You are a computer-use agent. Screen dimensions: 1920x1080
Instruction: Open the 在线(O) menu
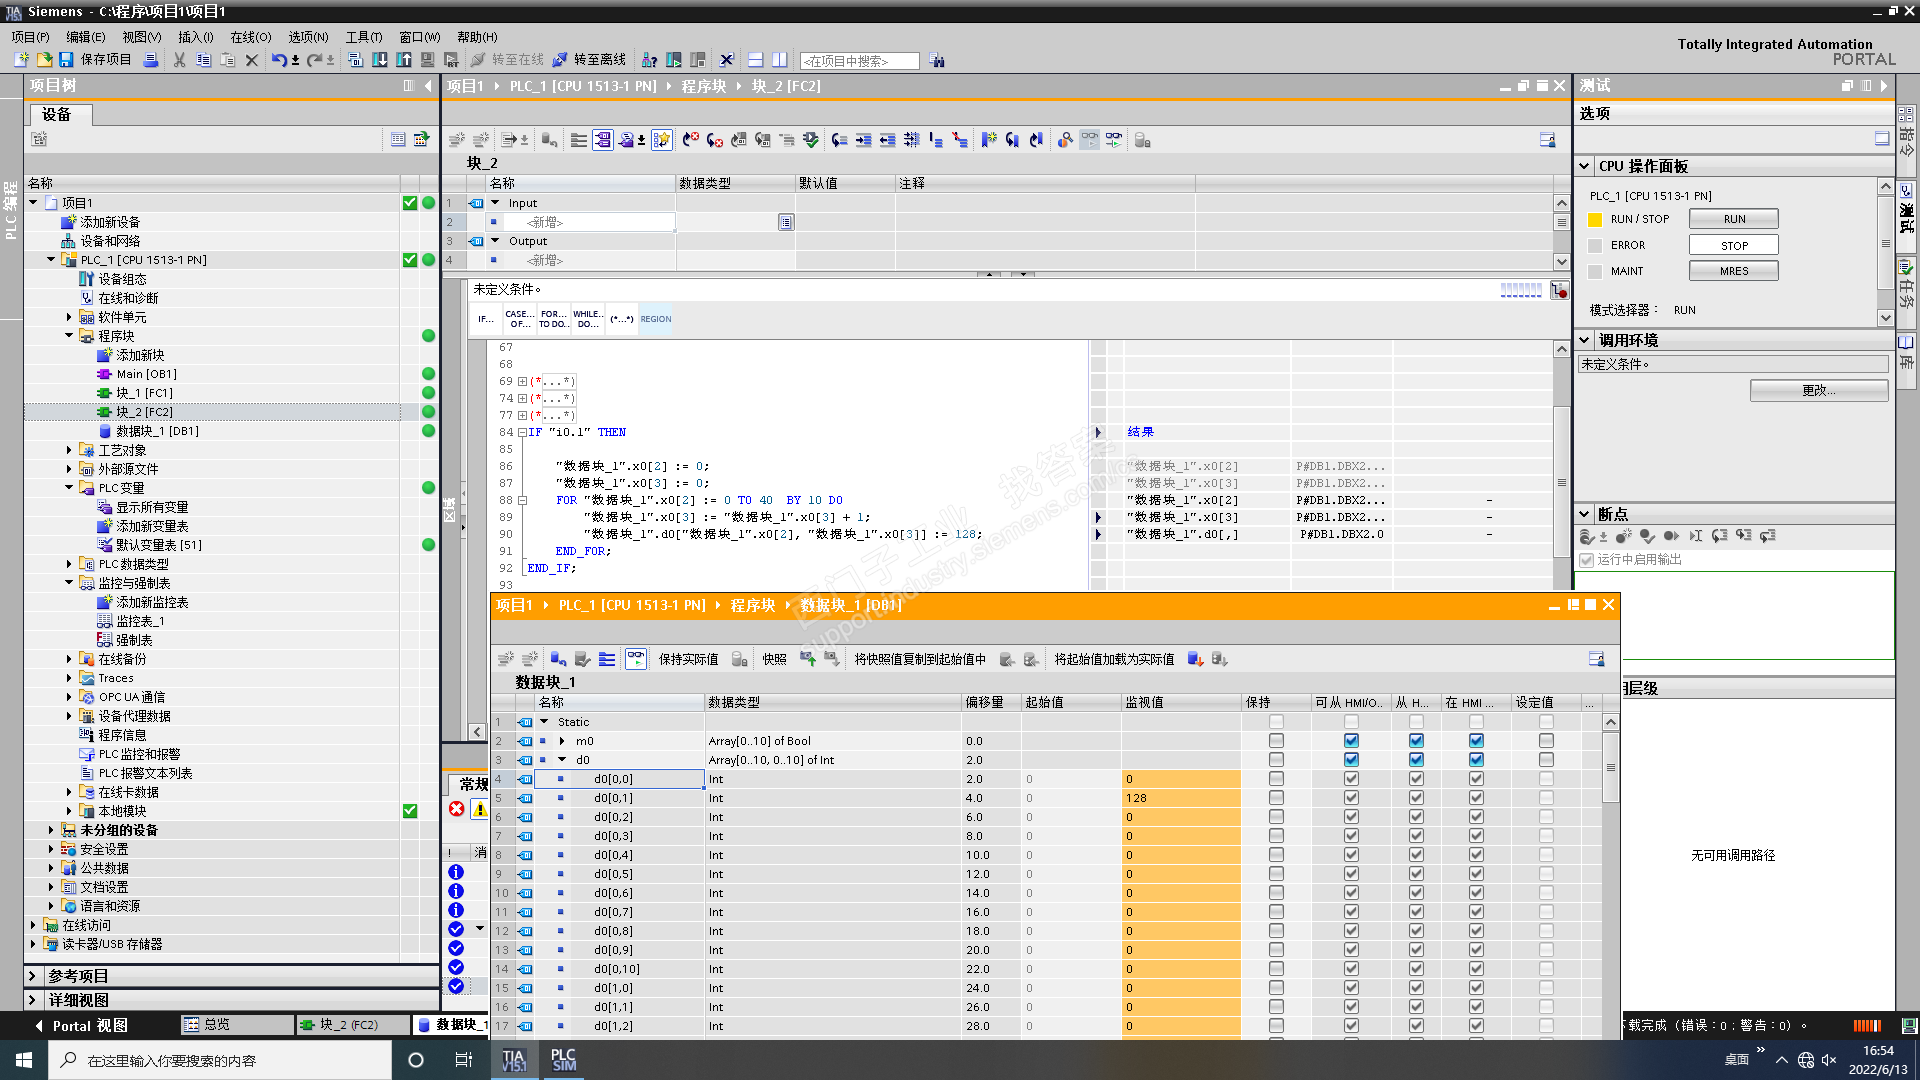(x=250, y=37)
